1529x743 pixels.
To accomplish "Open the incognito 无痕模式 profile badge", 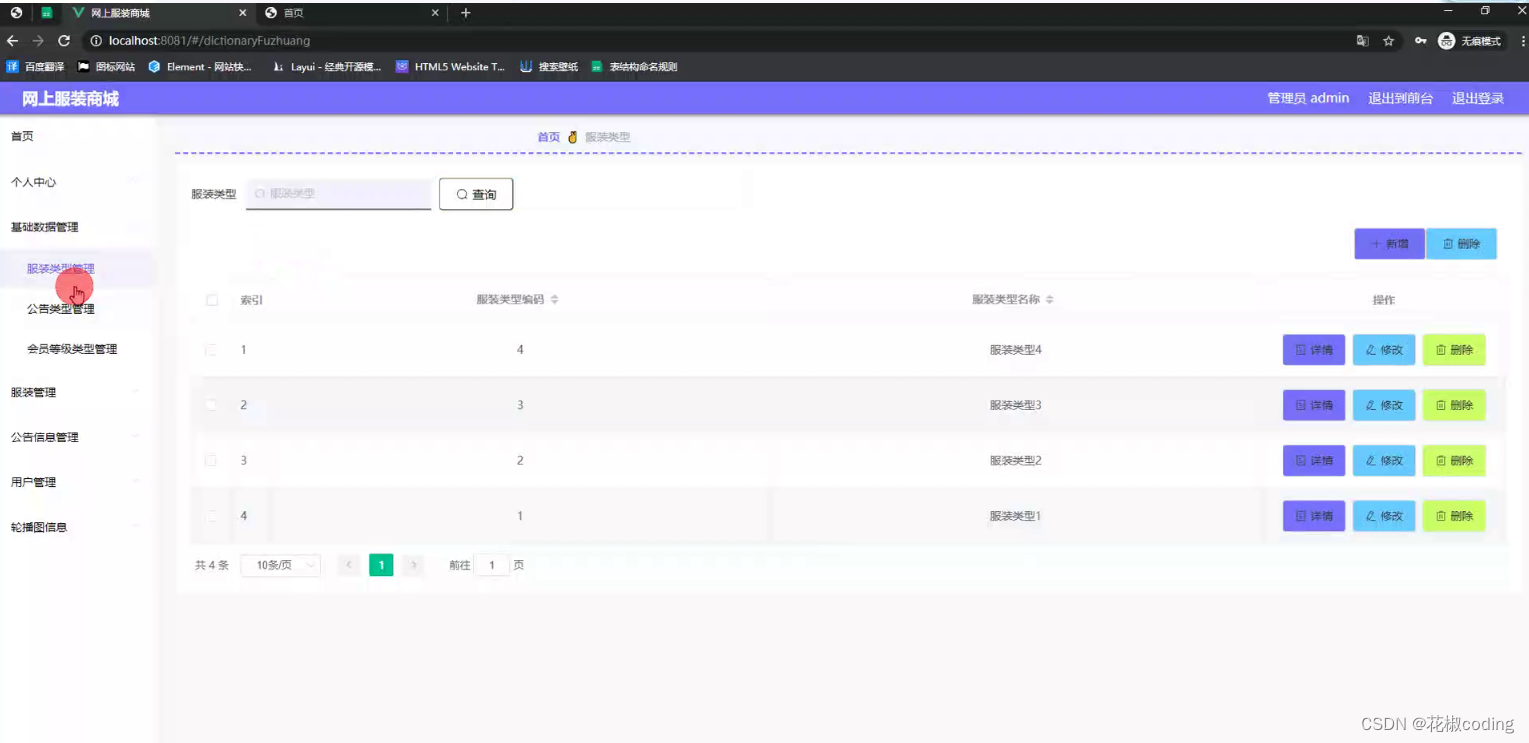I will (1470, 41).
